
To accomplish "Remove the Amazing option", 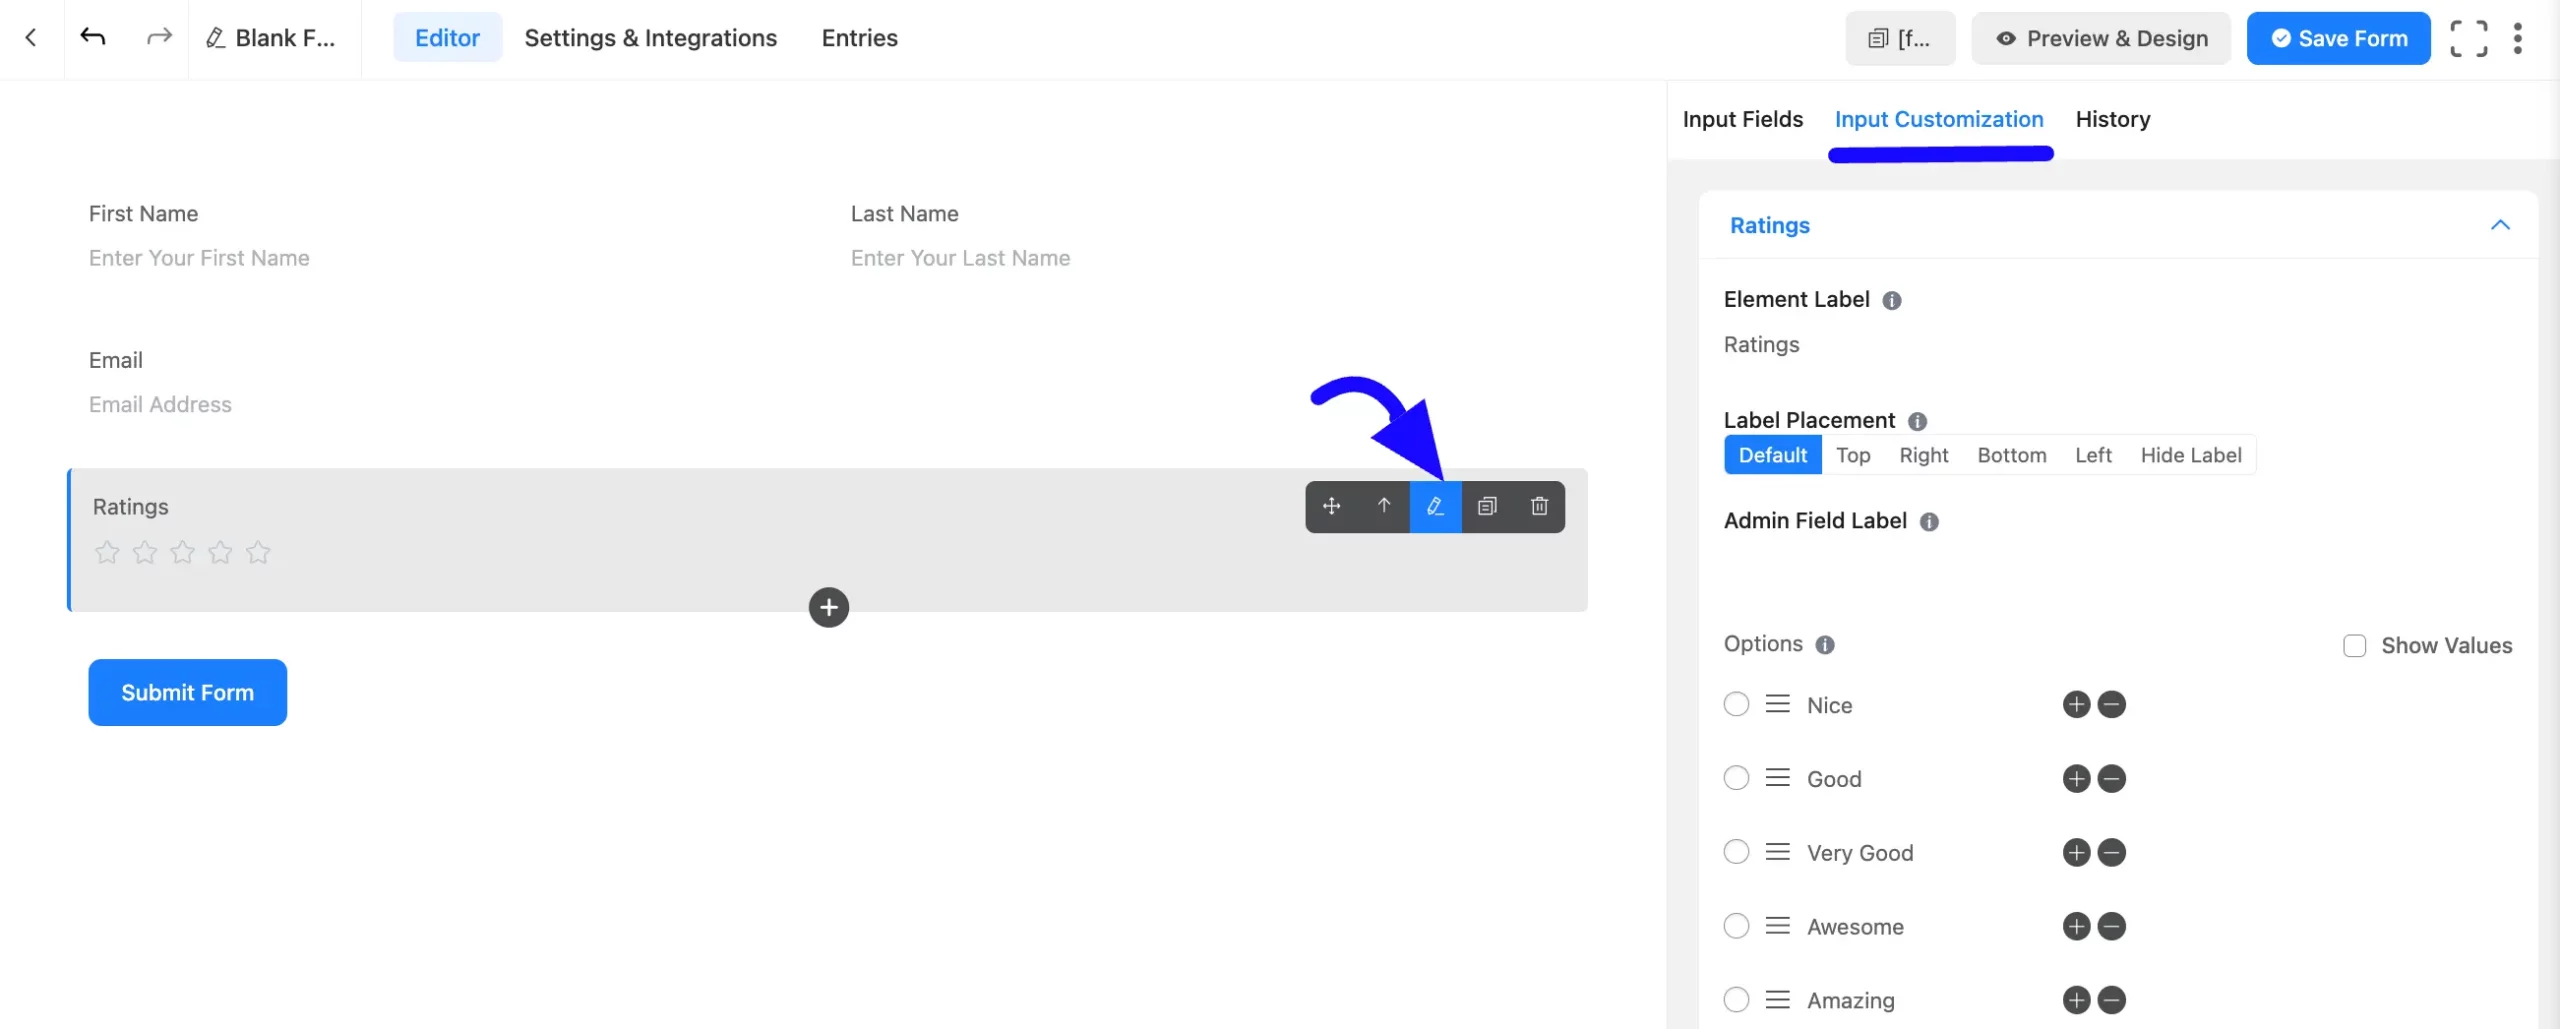I will [x=2111, y=1001].
